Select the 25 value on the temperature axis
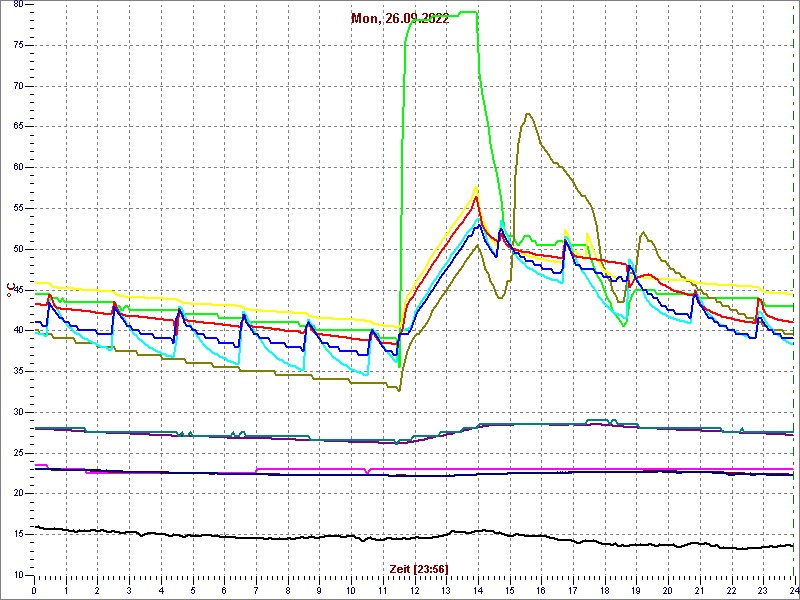Image resolution: width=800 pixels, height=600 pixels. (17, 453)
